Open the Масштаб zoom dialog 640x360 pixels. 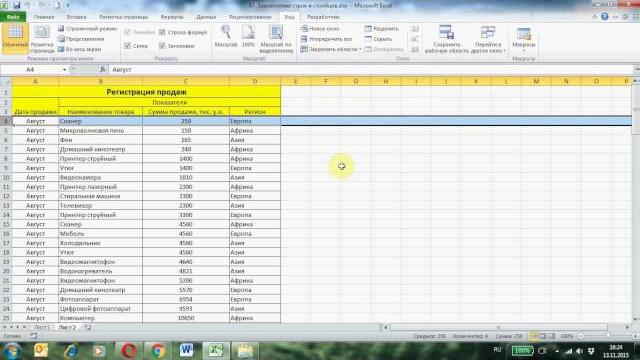tap(226, 37)
